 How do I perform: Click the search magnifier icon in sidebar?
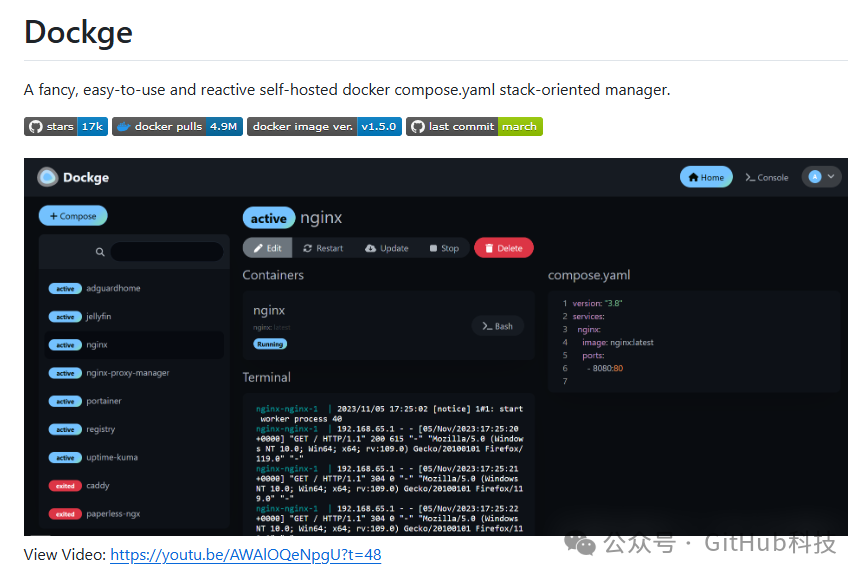pyautogui.click(x=100, y=252)
